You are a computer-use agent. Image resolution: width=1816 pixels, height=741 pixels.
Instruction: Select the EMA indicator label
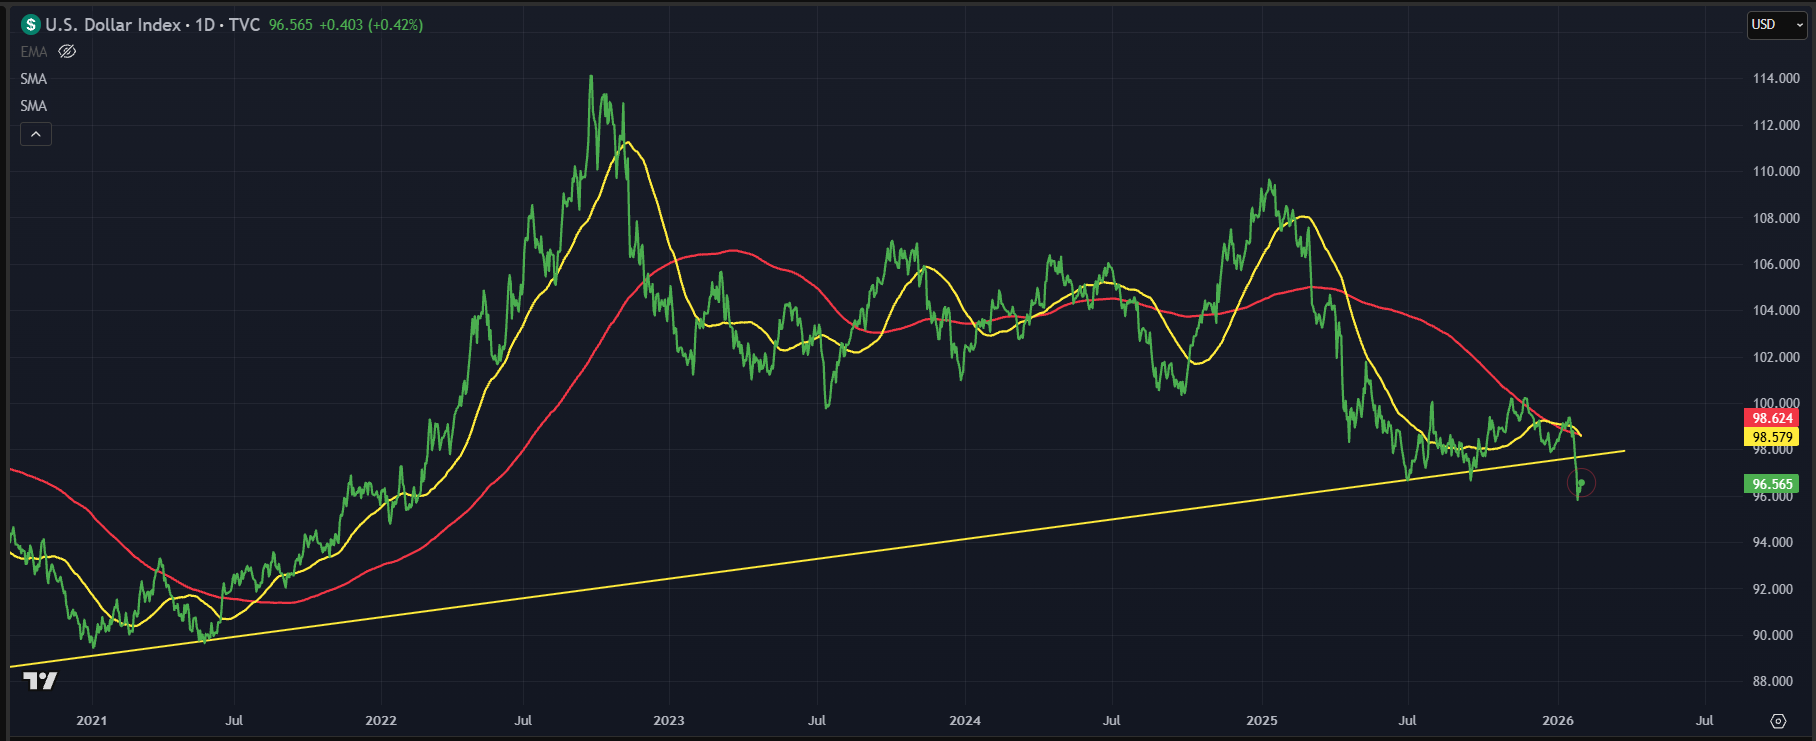pos(34,52)
